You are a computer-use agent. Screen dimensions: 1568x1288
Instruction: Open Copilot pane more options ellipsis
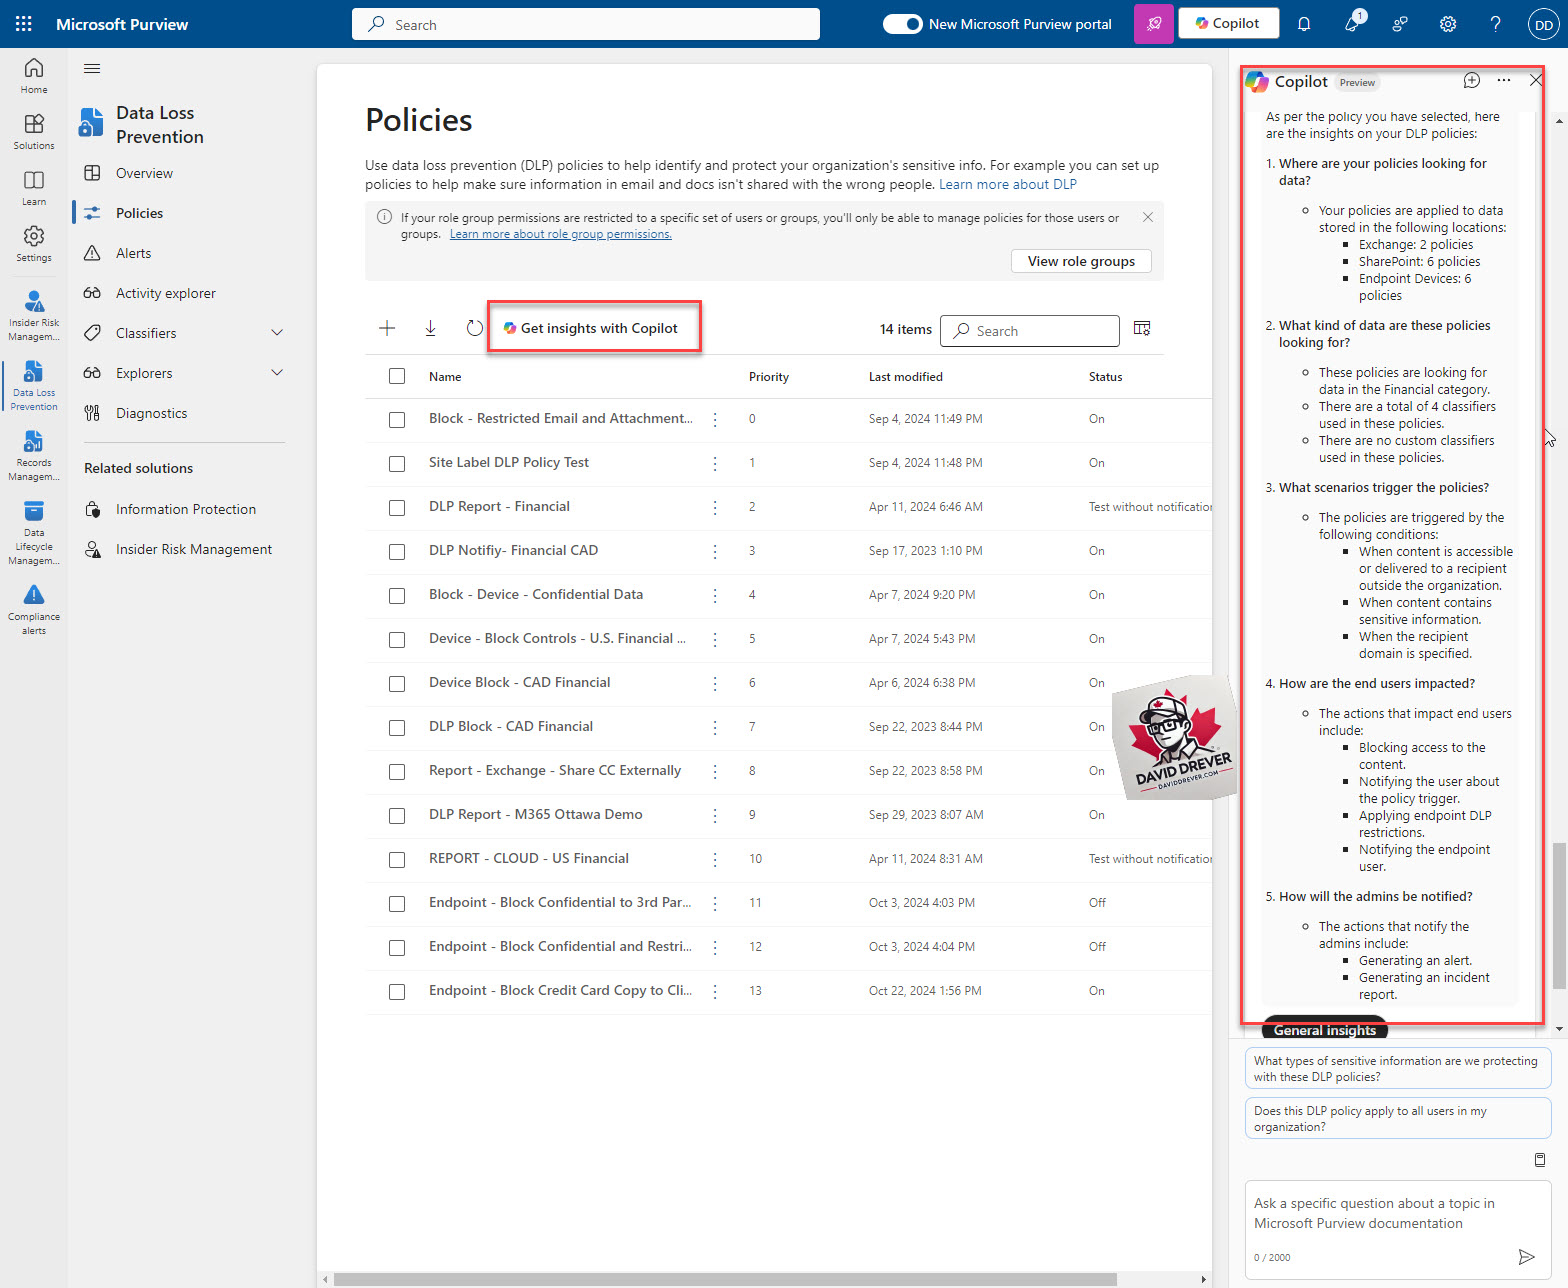(1504, 80)
